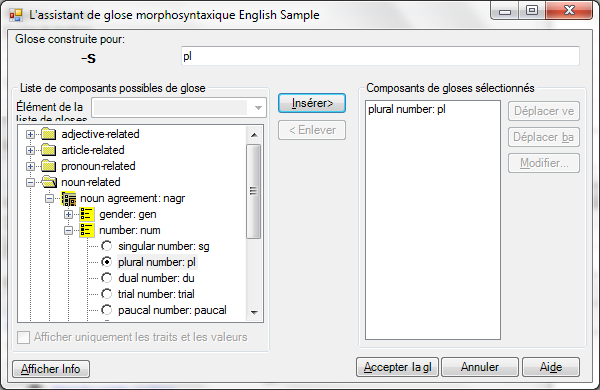Screen dimensions: 600x390
Task: Open the Élément de la liste dropdown
Action: pos(258,108)
